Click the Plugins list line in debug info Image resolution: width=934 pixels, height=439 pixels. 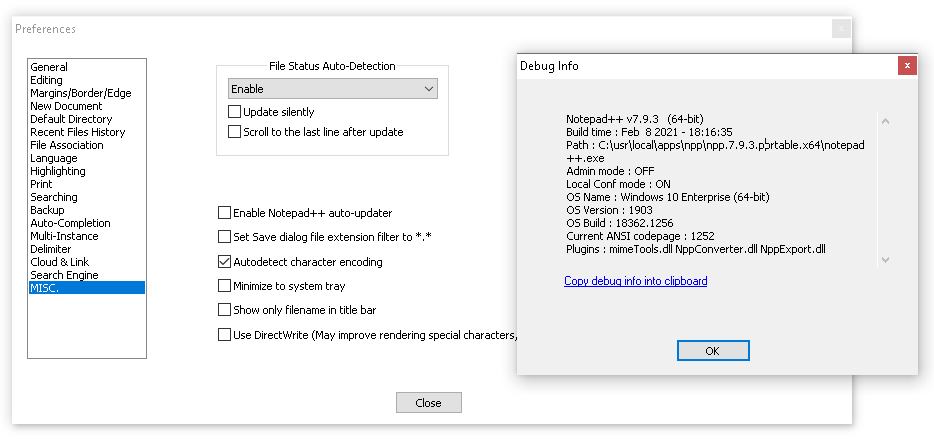click(696, 249)
